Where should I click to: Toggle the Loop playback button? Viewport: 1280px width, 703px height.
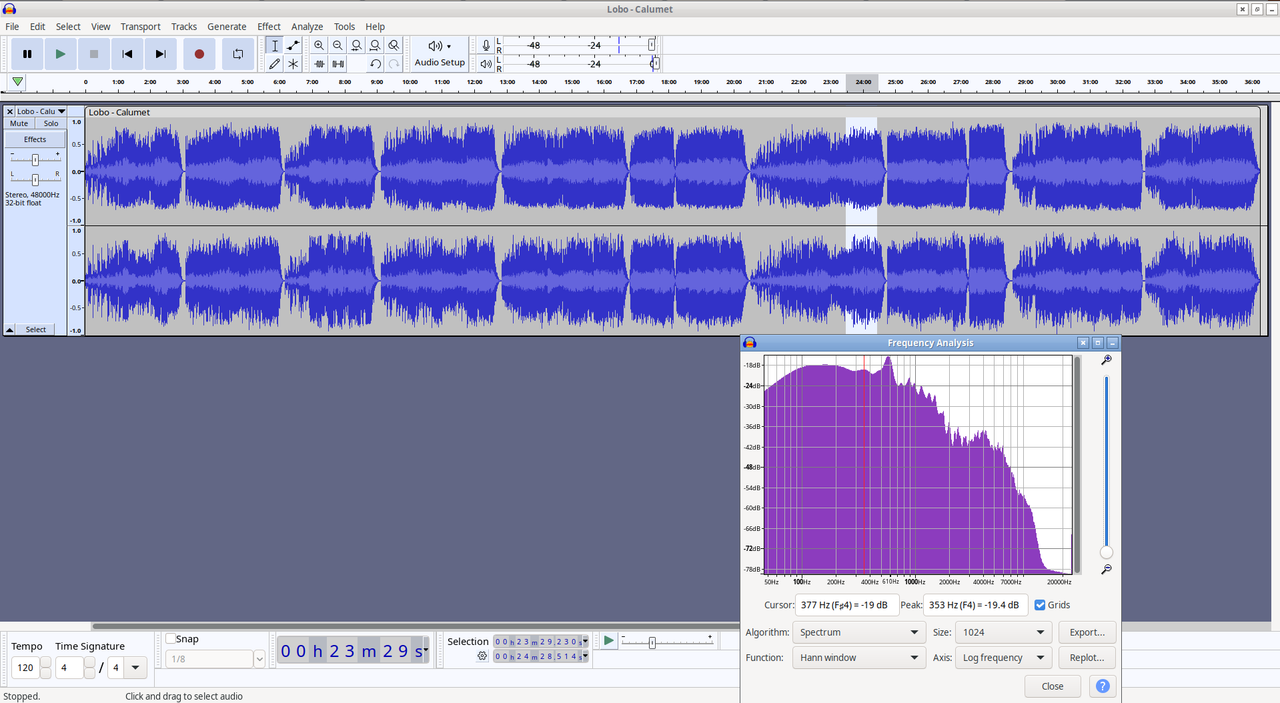pos(238,54)
